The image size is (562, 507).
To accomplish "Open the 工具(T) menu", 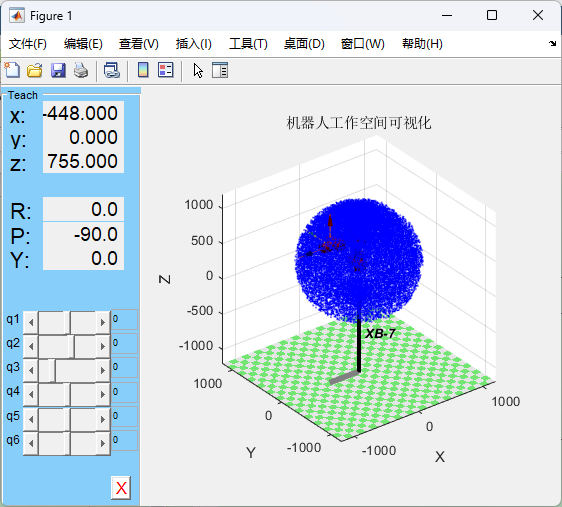I will click(x=248, y=44).
